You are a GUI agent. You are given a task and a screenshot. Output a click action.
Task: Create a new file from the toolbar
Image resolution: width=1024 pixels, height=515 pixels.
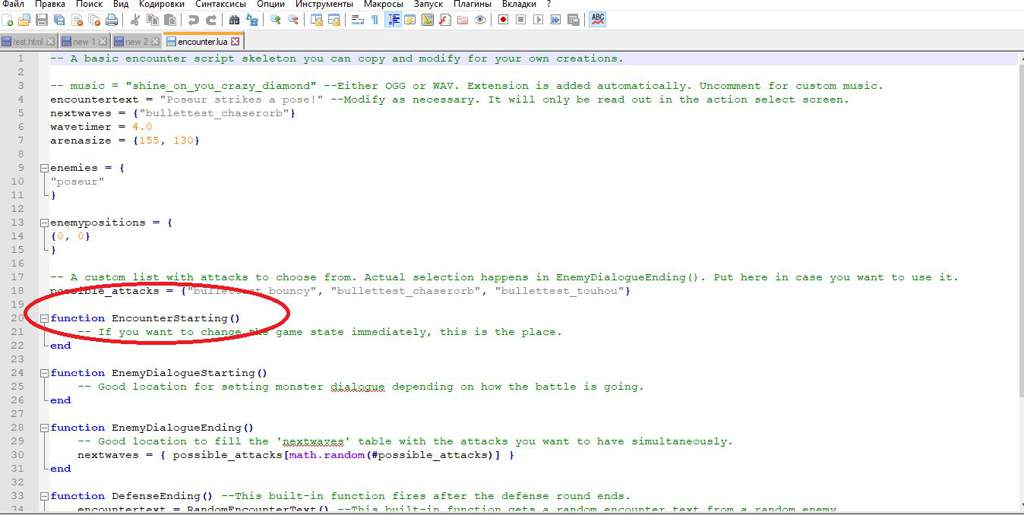pyautogui.click(x=7, y=20)
